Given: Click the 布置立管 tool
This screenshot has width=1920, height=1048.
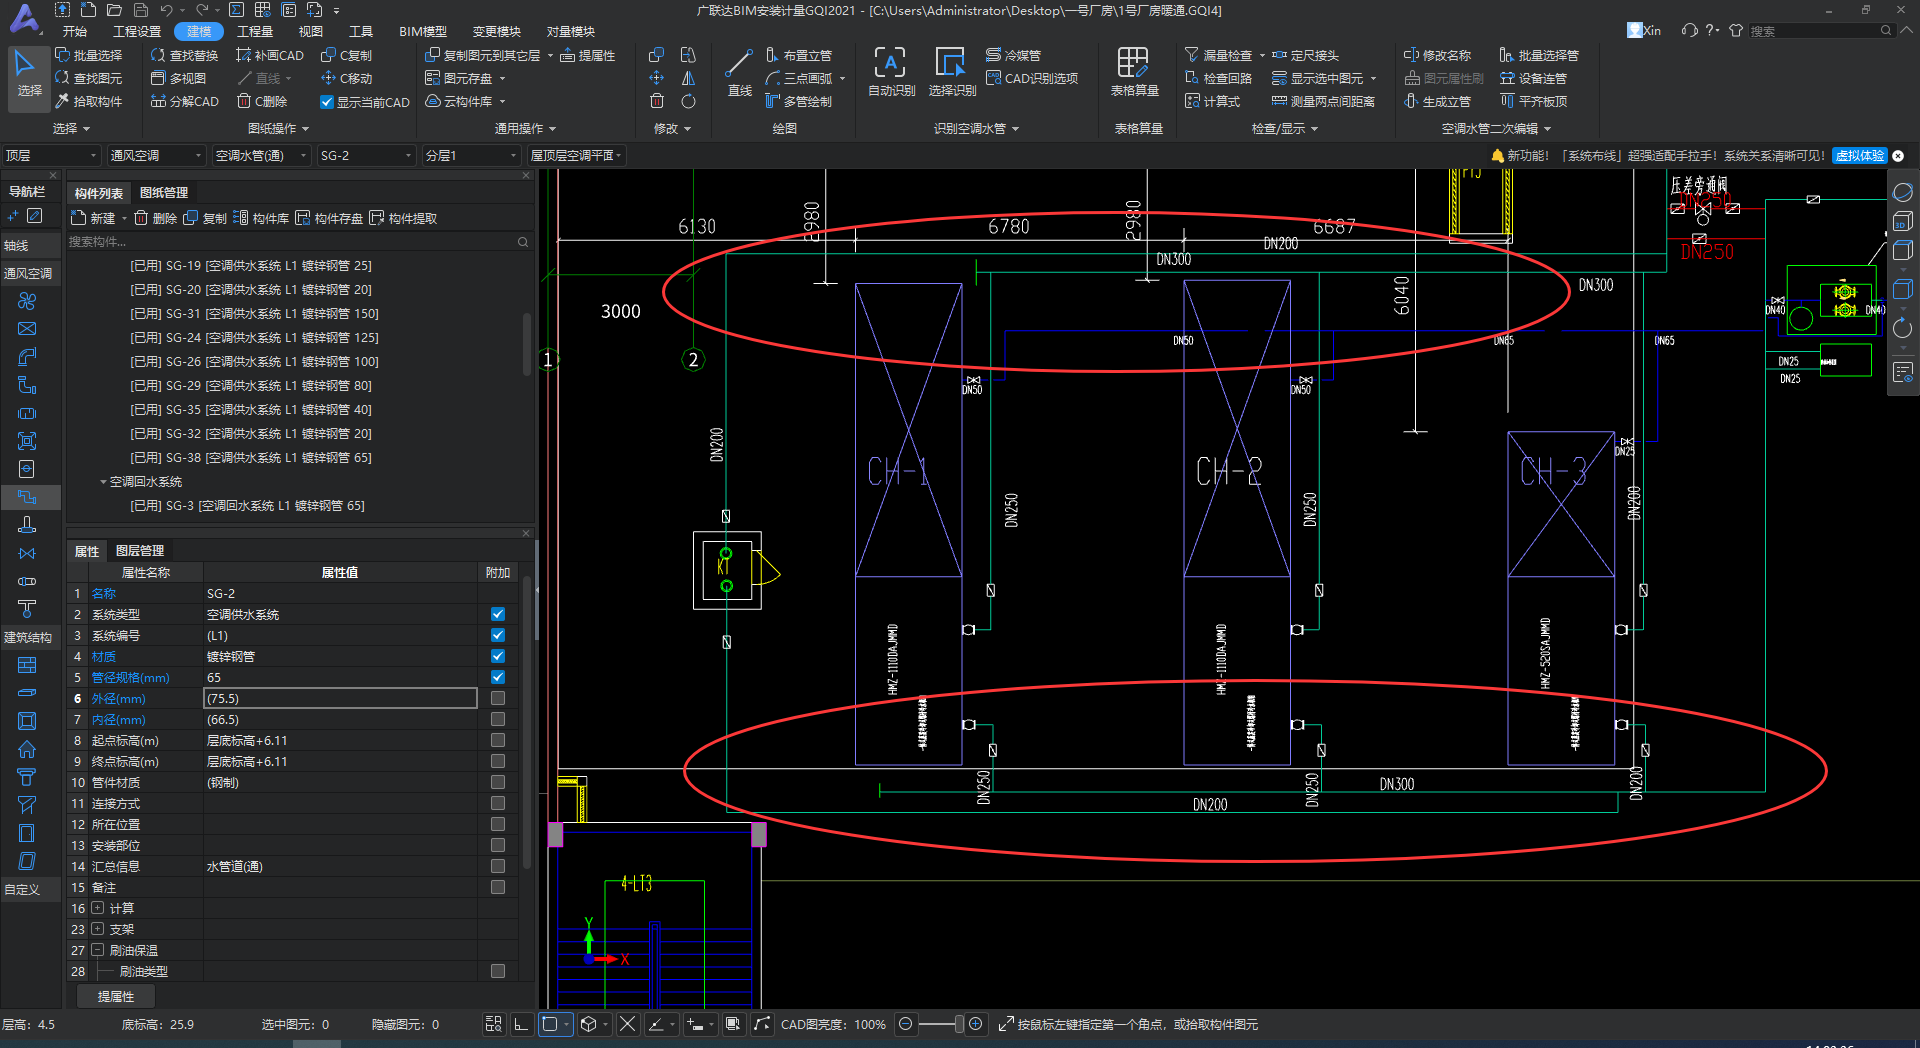Looking at the screenshot, I should [798, 55].
